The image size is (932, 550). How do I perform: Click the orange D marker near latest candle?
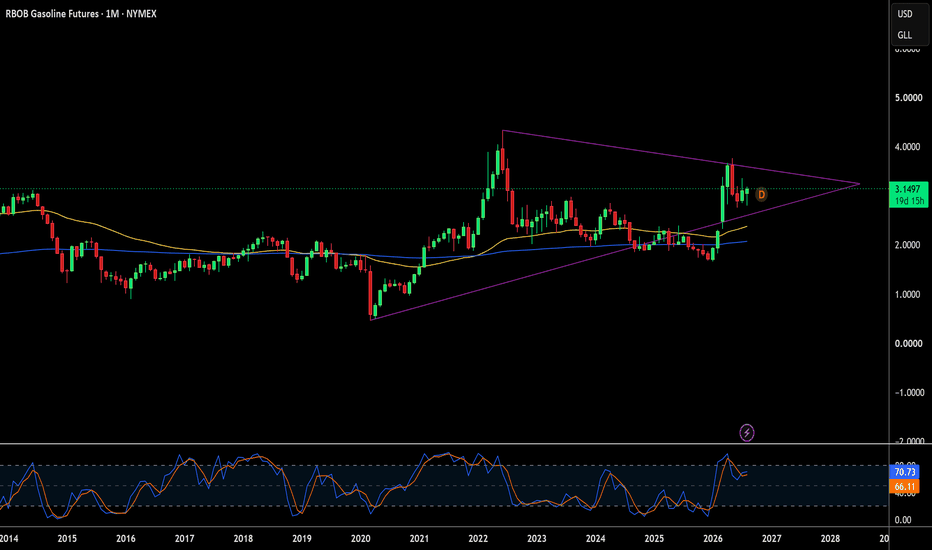(761, 194)
